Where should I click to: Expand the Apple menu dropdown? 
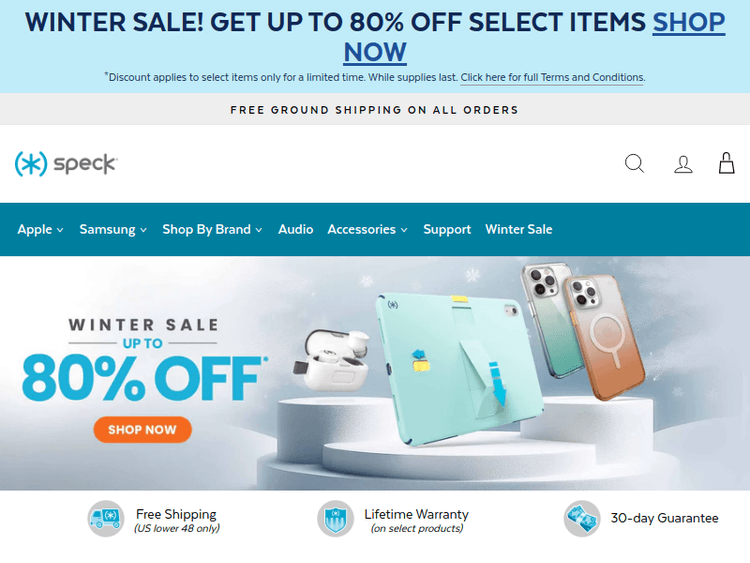(x=40, y=230)
